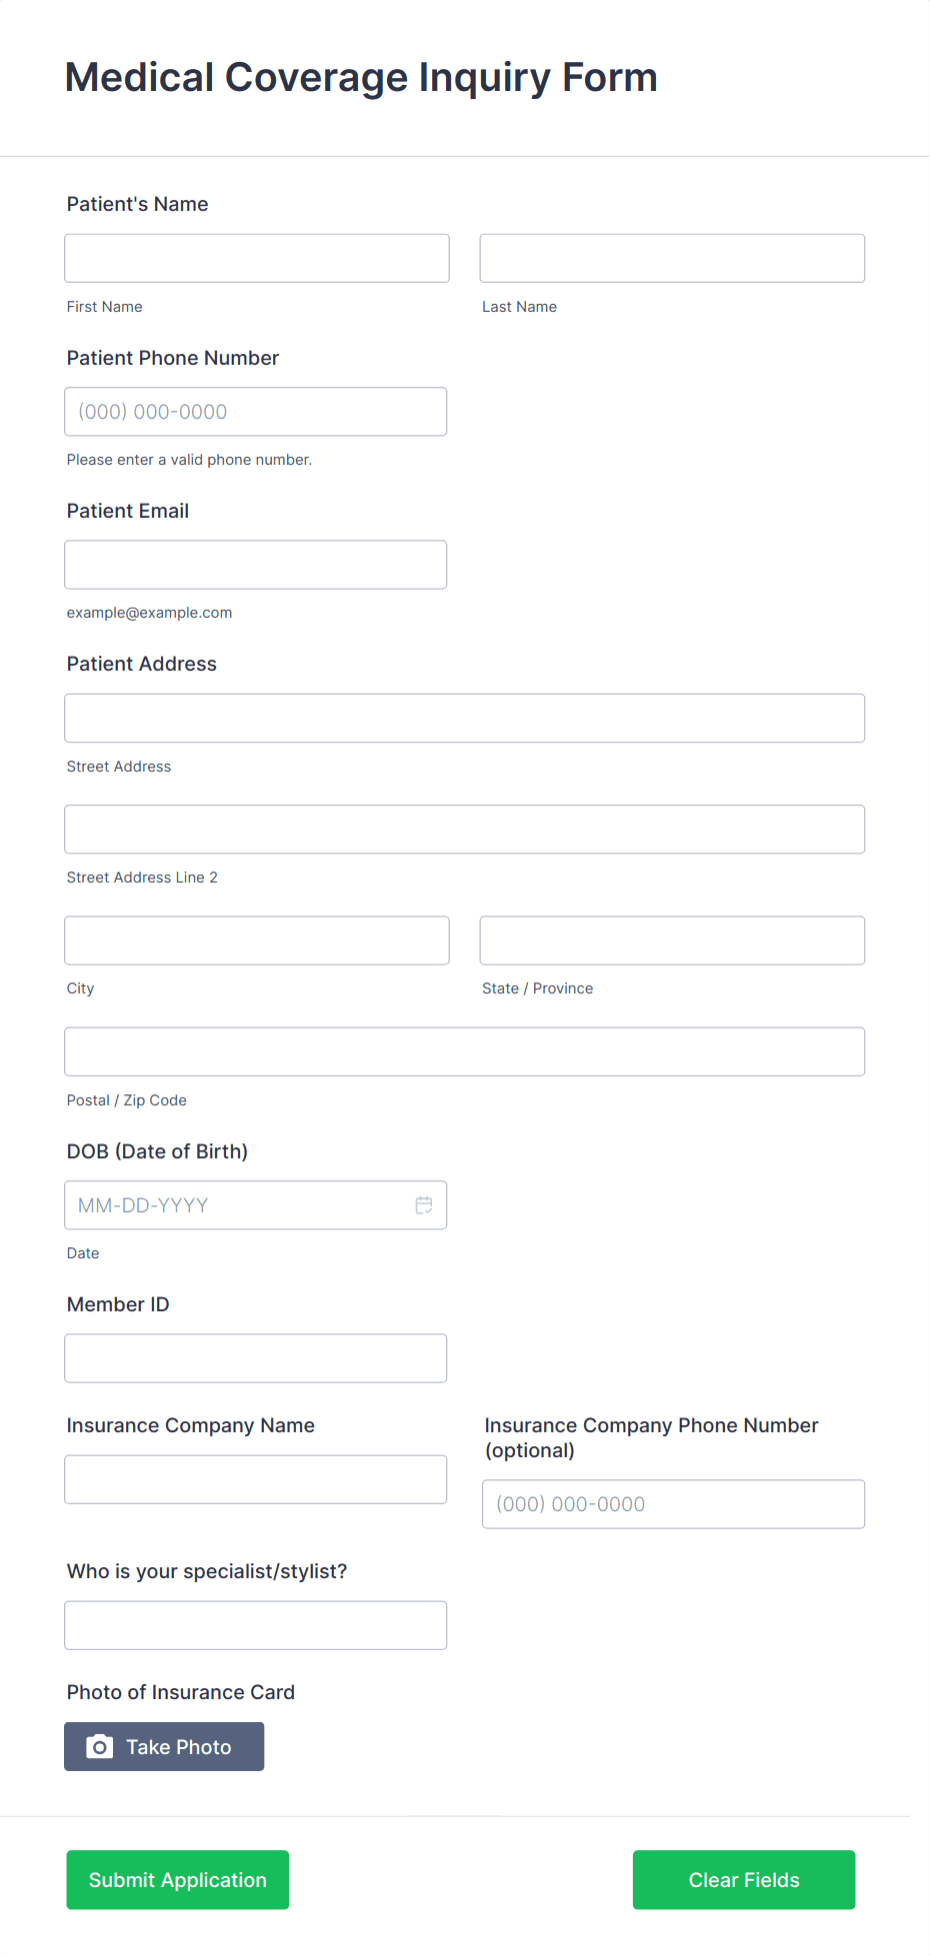This screenshot has height=1955, width=930.
Task: Open the calendar icon in the DOB field
Action: click(424, 1205)
